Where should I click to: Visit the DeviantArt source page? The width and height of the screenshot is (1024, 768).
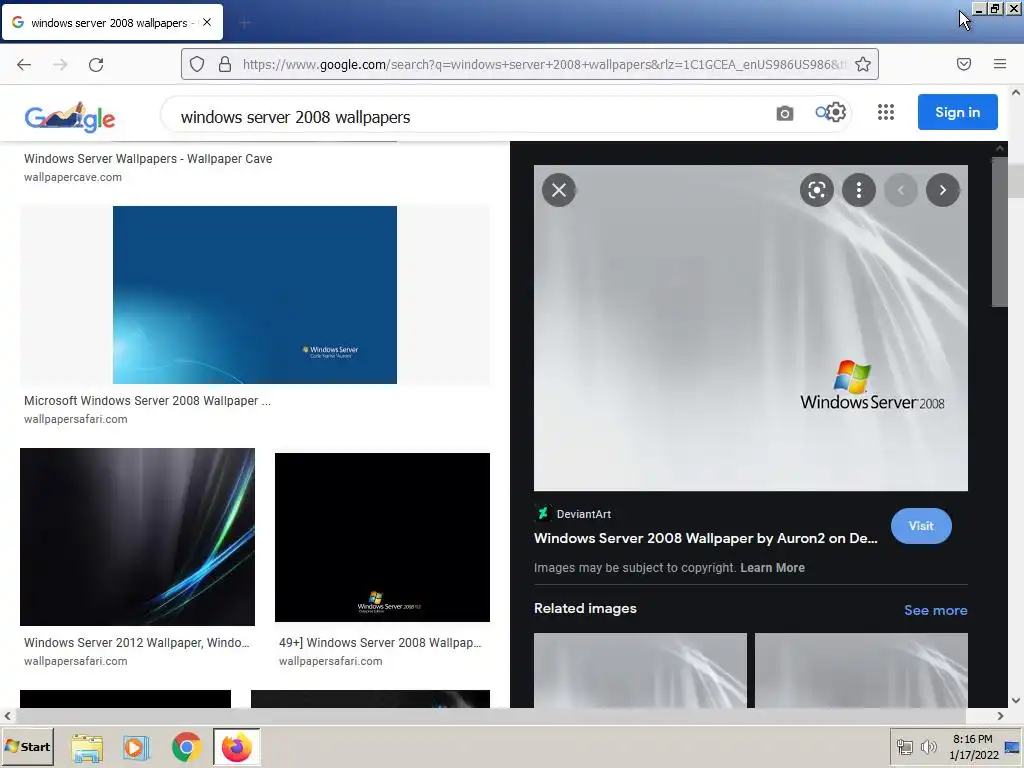click(x=921, y=526)
